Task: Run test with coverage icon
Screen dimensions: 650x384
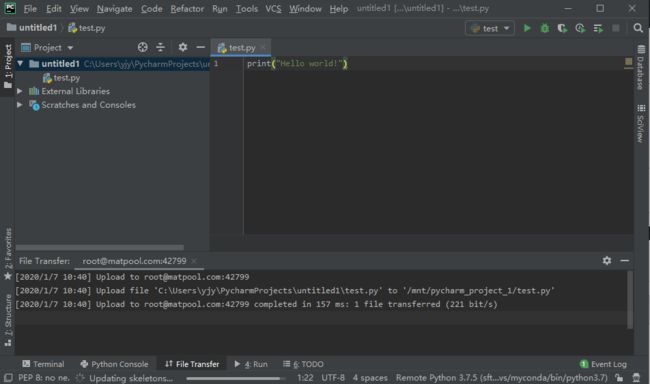Action: (x=562, y=28)
